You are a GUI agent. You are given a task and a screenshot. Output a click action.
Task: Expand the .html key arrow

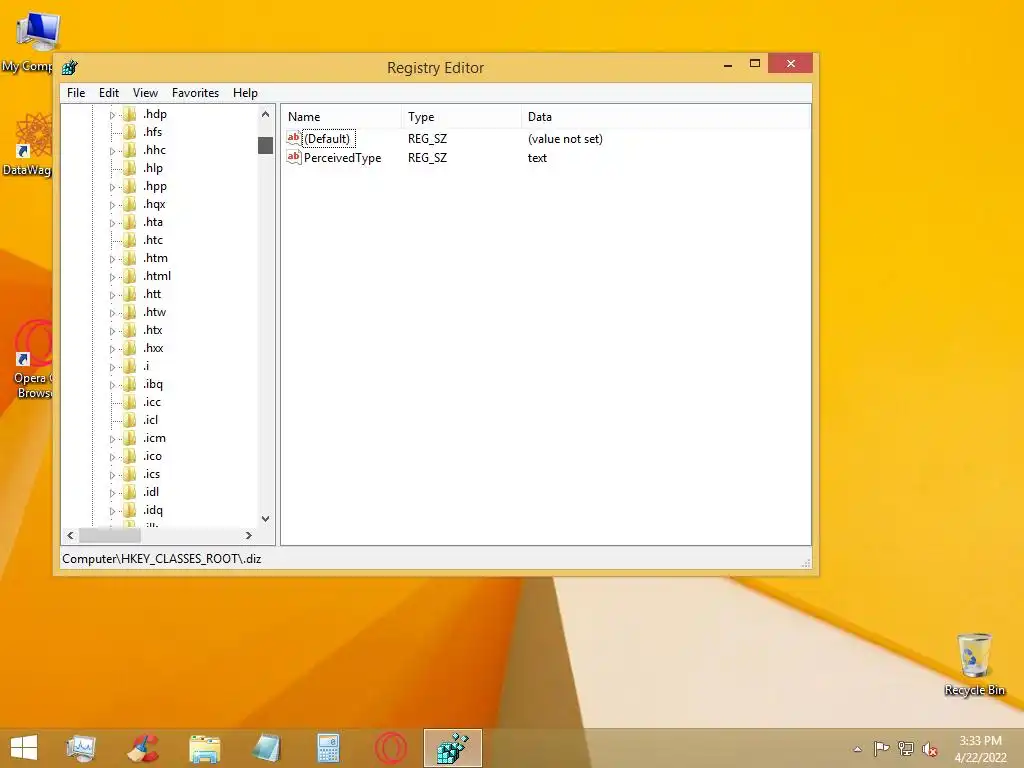(112, 277)
